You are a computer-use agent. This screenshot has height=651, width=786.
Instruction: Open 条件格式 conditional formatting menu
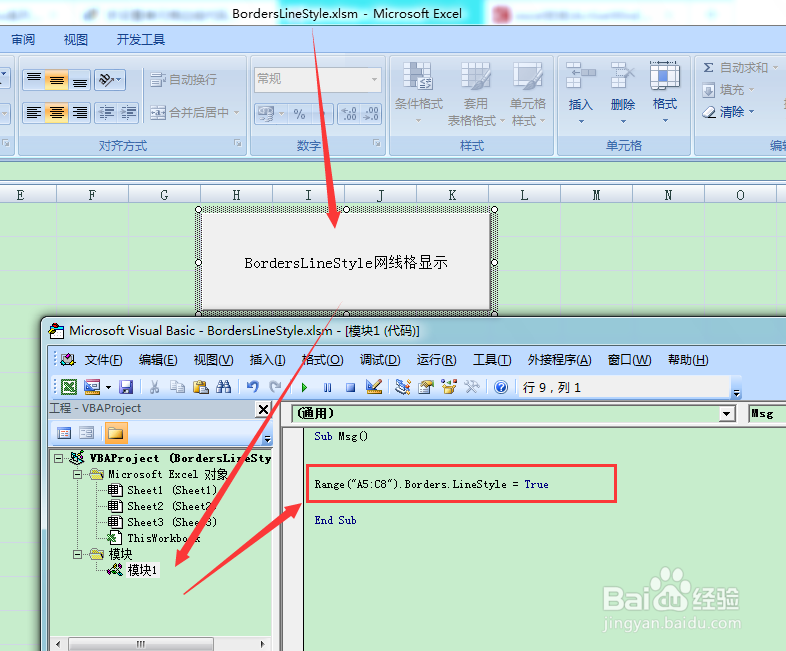(x=419, y=93)
